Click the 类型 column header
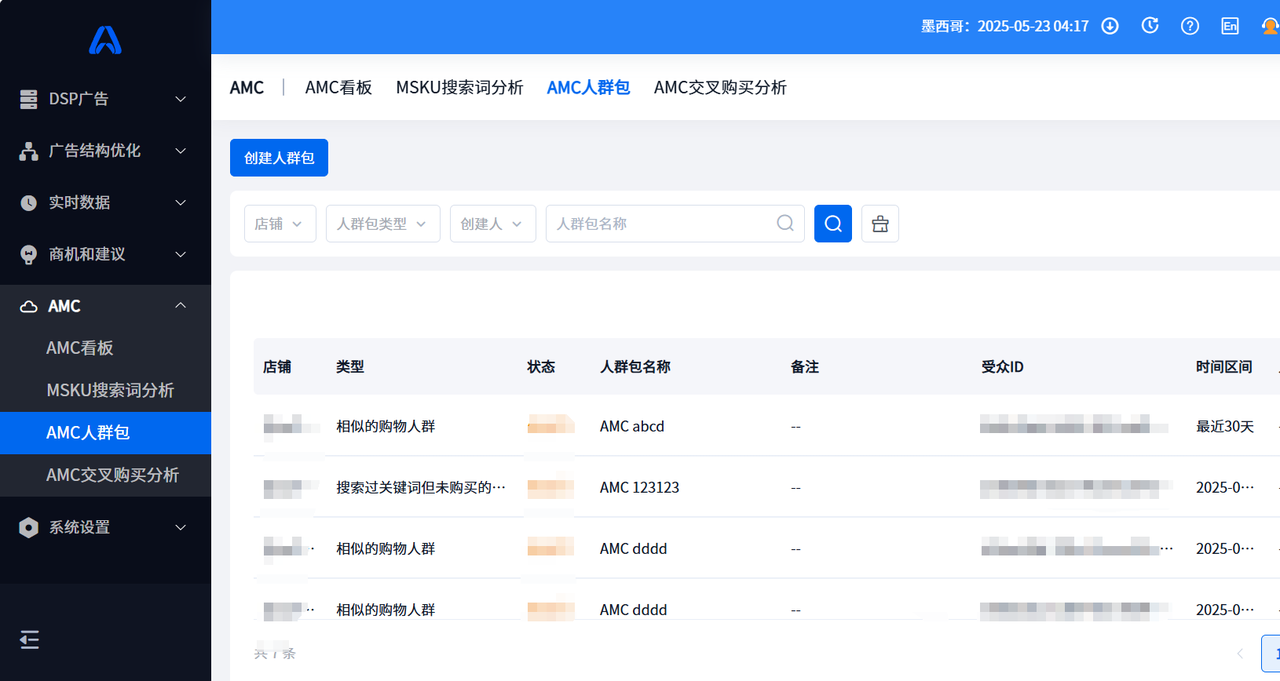The image size is (1280, 681). [x=350, y=367]
